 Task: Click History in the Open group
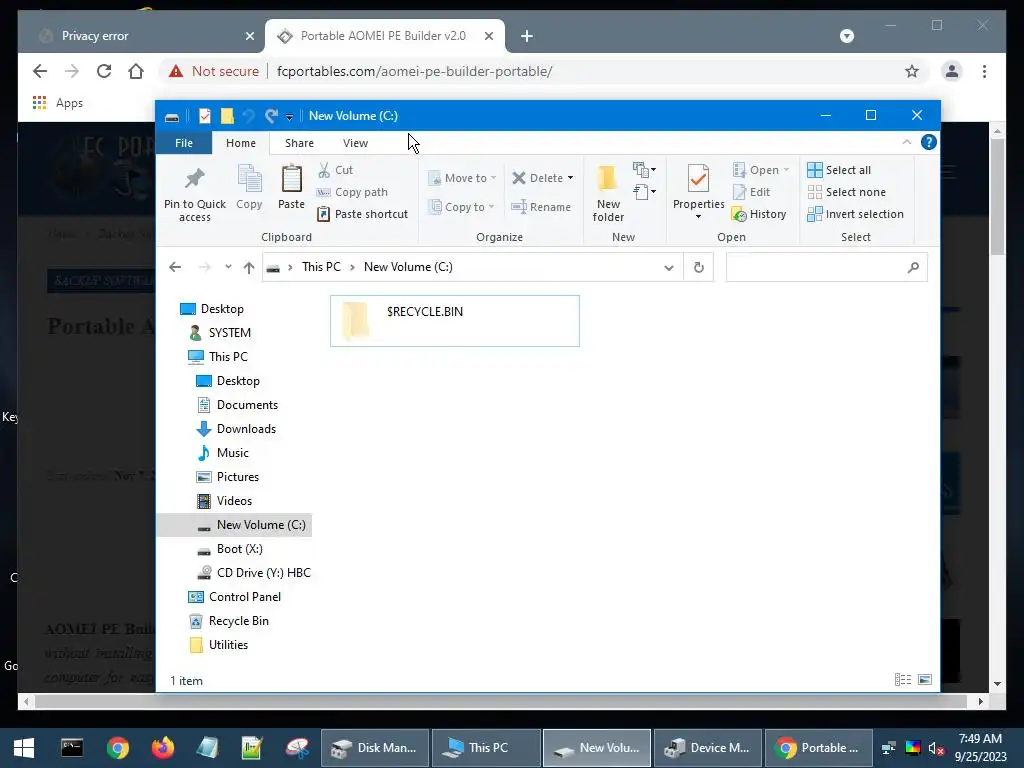[760, 214]
